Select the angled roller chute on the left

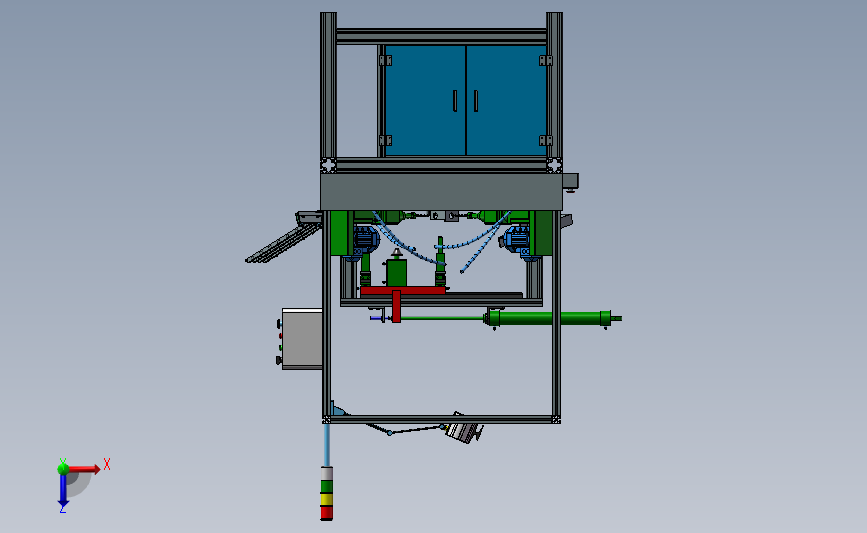[284, 243]
